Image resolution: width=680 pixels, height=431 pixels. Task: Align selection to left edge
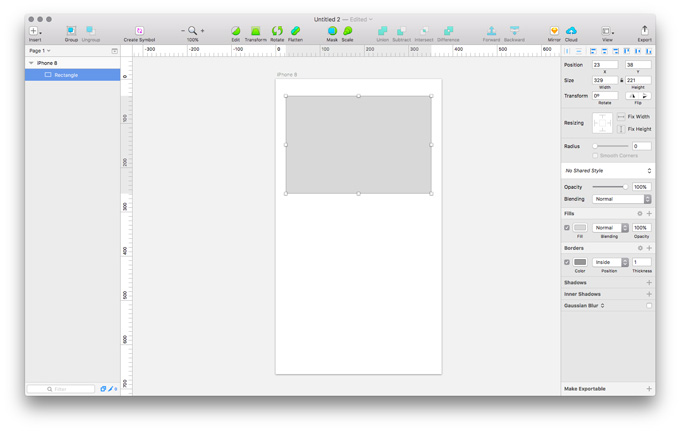pos(593,51)
